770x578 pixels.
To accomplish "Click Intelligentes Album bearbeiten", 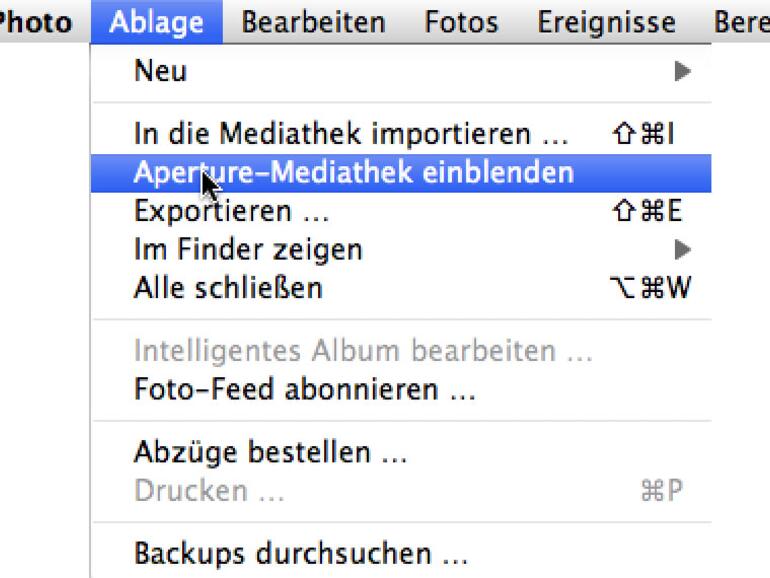I will [363, 351].
